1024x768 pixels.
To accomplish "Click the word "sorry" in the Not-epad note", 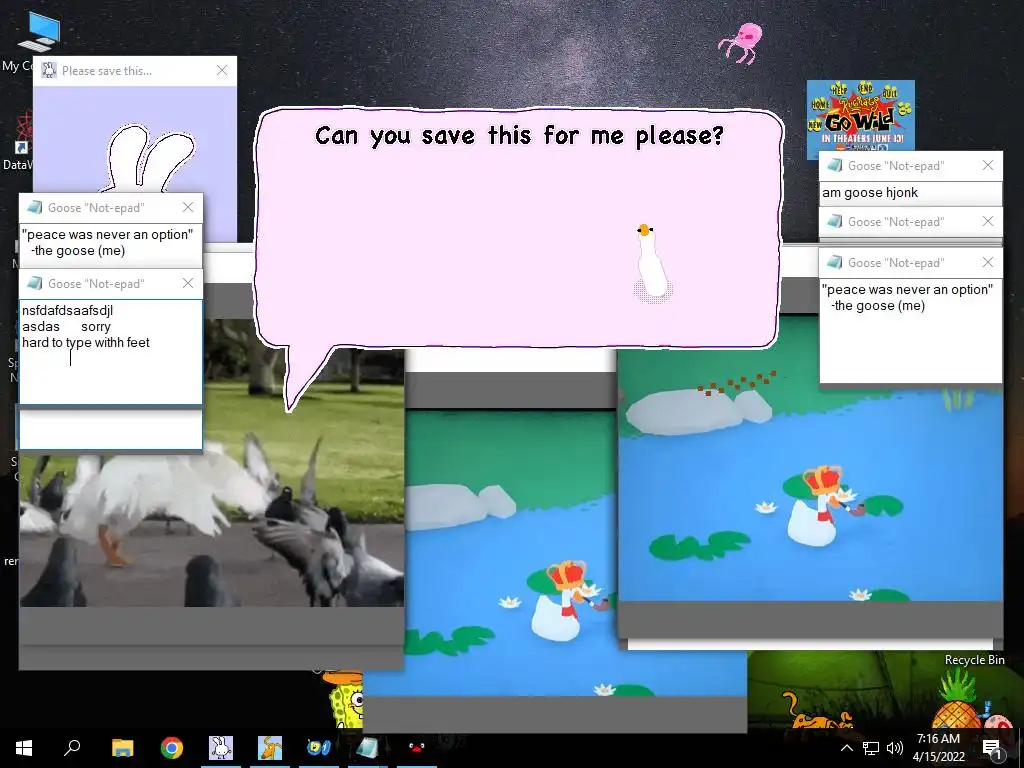I will click(96, 327).
